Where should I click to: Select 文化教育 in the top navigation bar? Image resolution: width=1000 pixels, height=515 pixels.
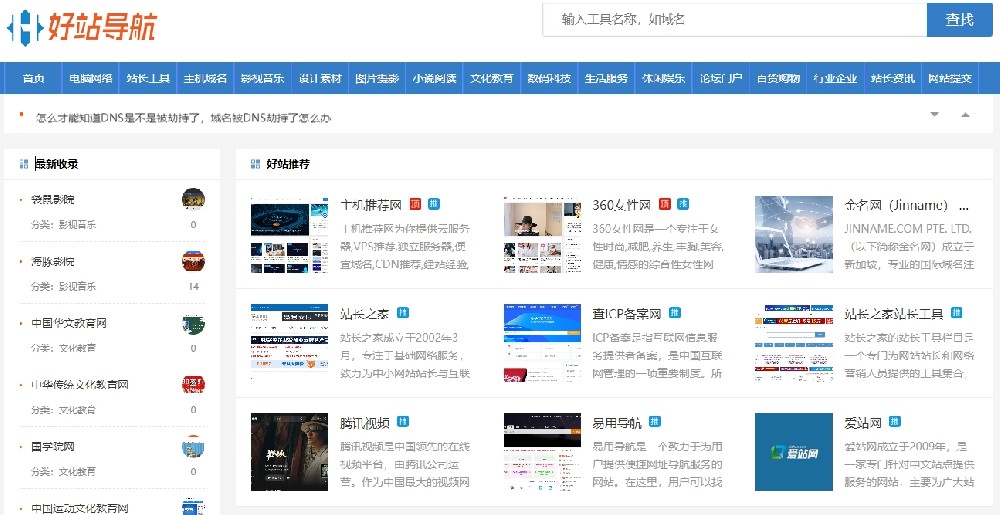pyautogui.click(x=492, y=79)
